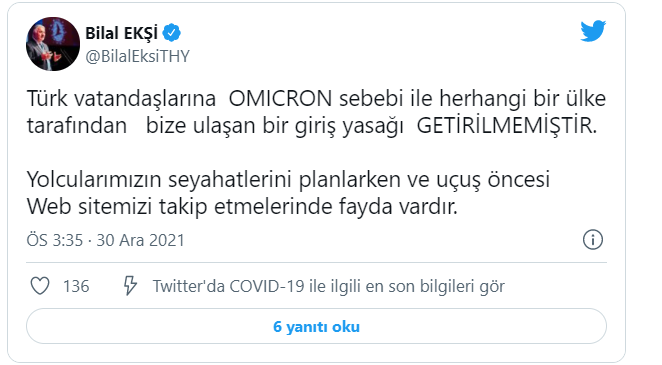Click the date 30 Ara 2021
662x365 pixels.
pyautogui.click(x=141, y=240)
